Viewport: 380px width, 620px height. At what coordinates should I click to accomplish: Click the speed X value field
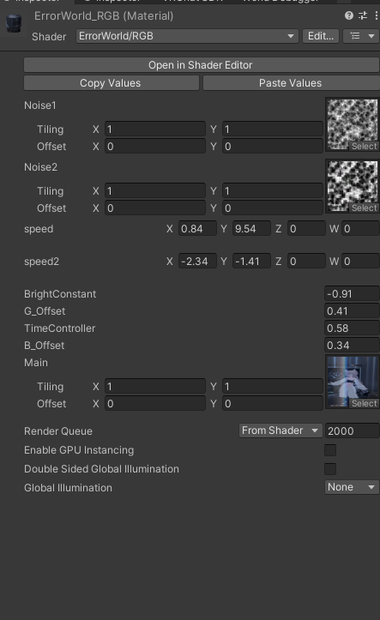click(197, 229)
